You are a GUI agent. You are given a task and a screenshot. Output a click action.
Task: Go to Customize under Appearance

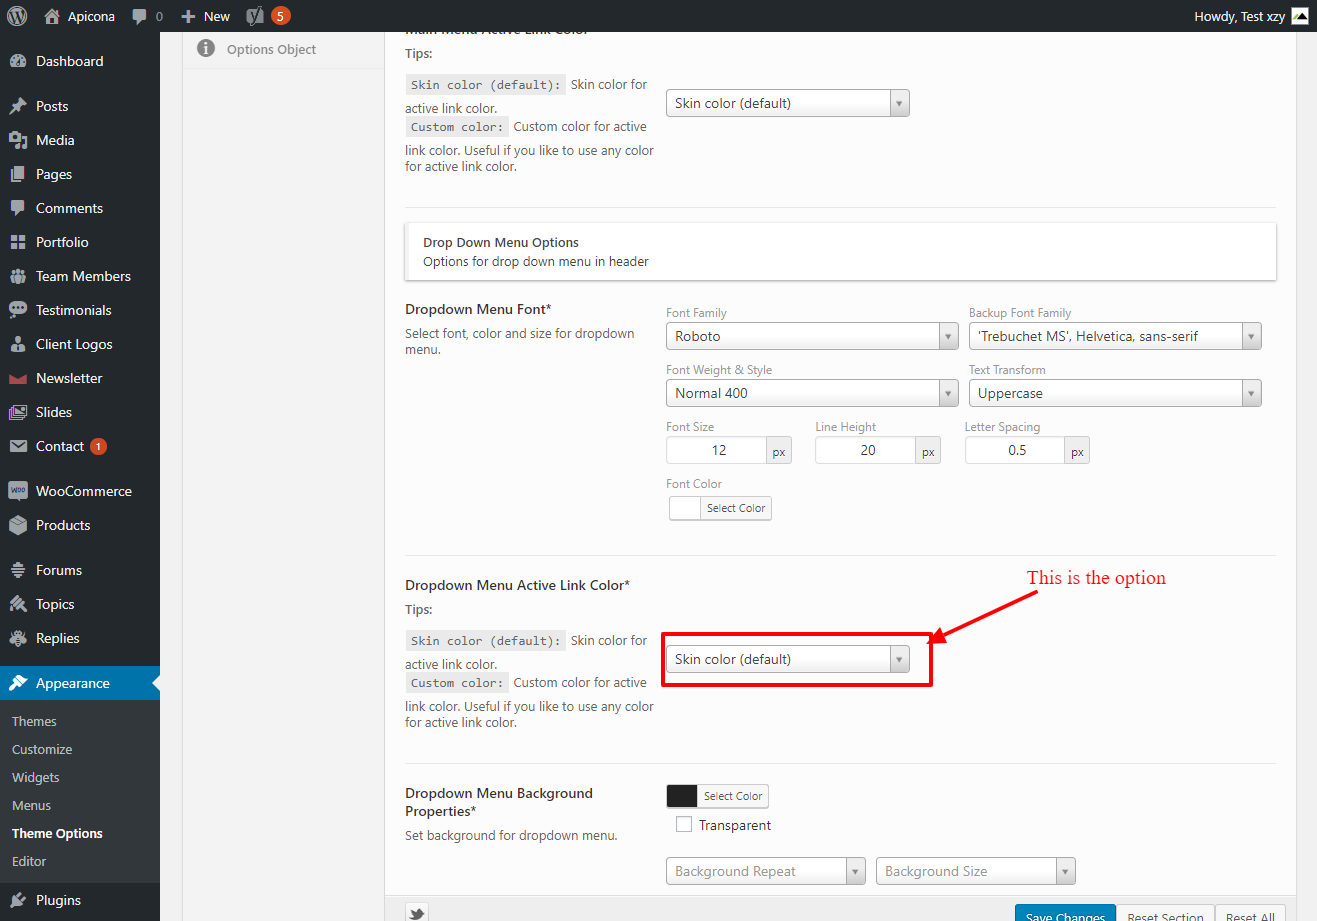(x=42, y=749)
